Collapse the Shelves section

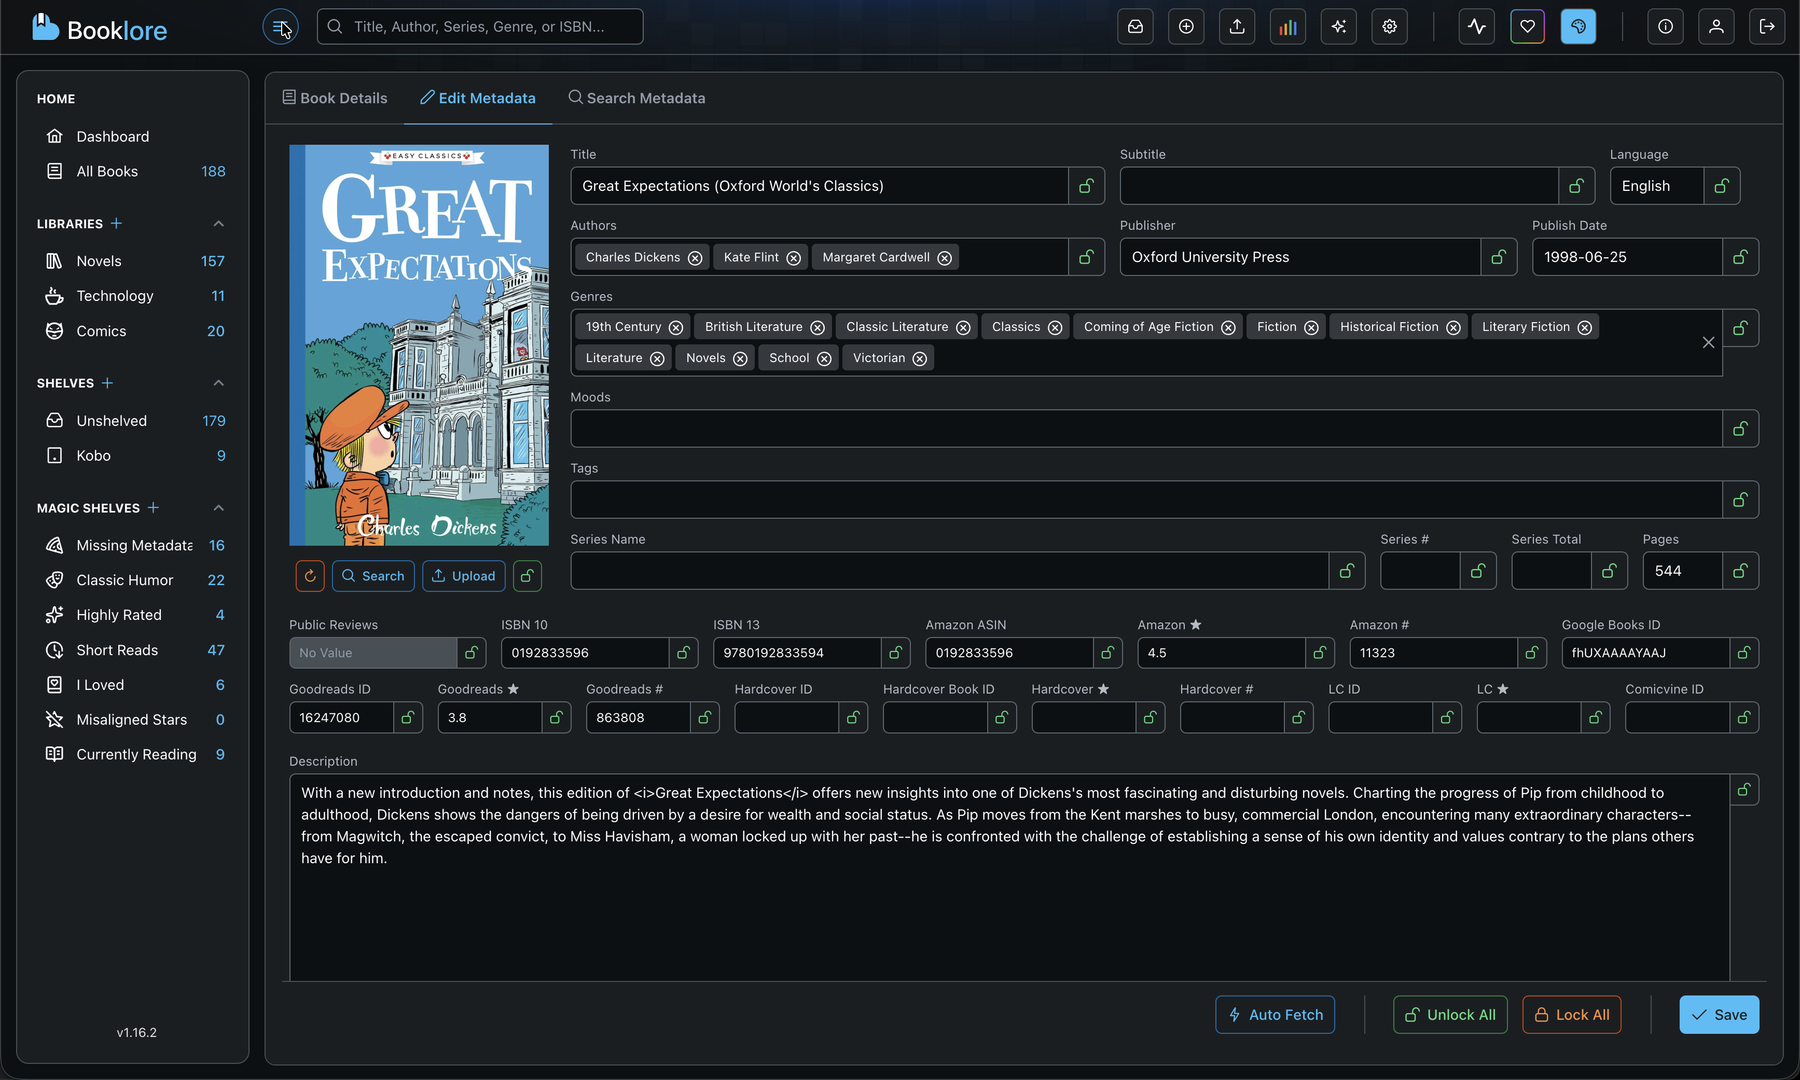[x=218, y=382]
